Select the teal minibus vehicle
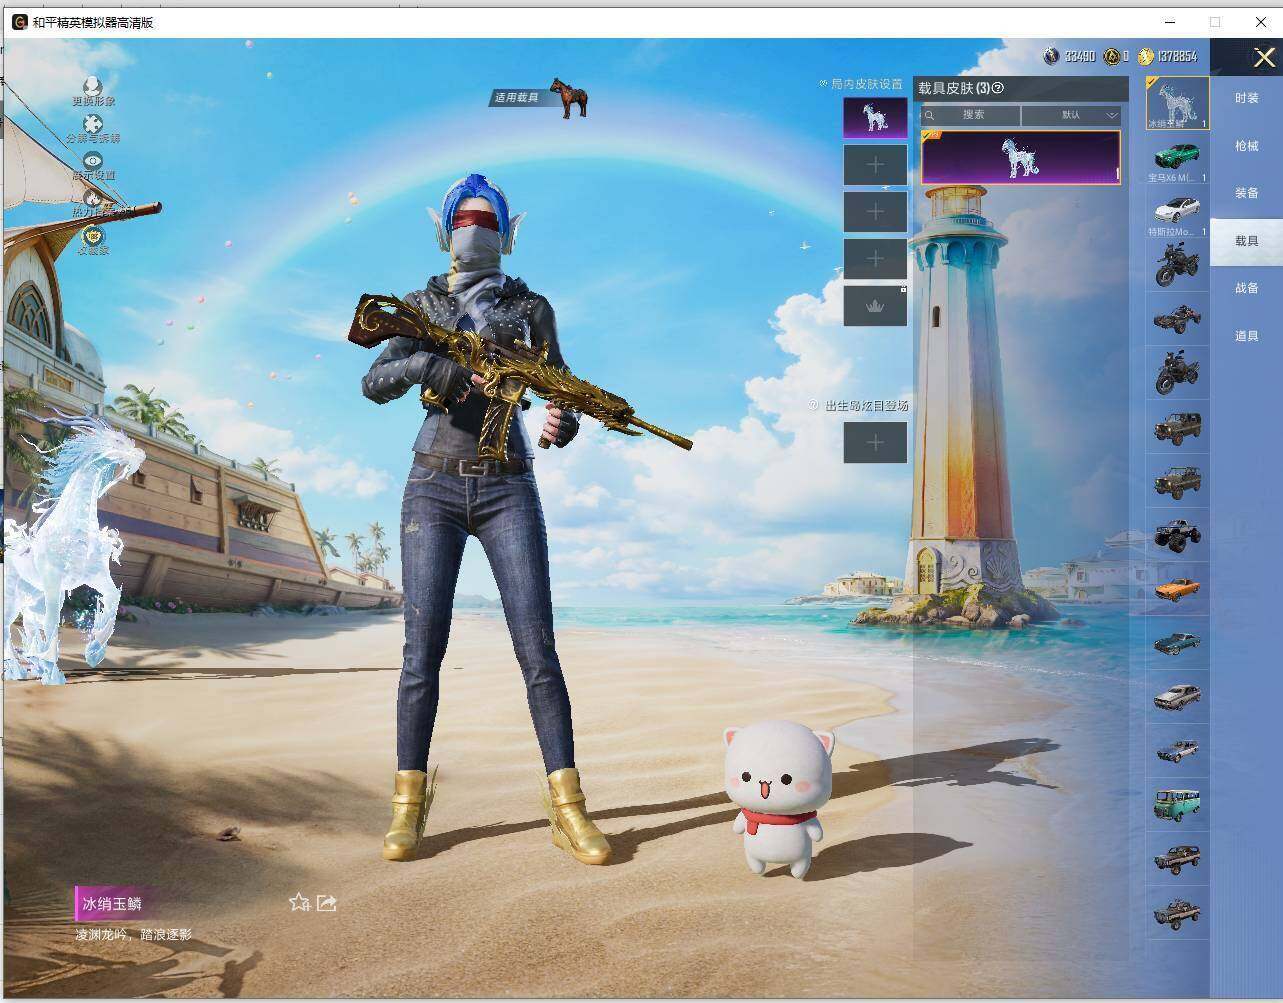Image resolution: width=1283 pixels, height=1003 pixels. coord(1177,803)
